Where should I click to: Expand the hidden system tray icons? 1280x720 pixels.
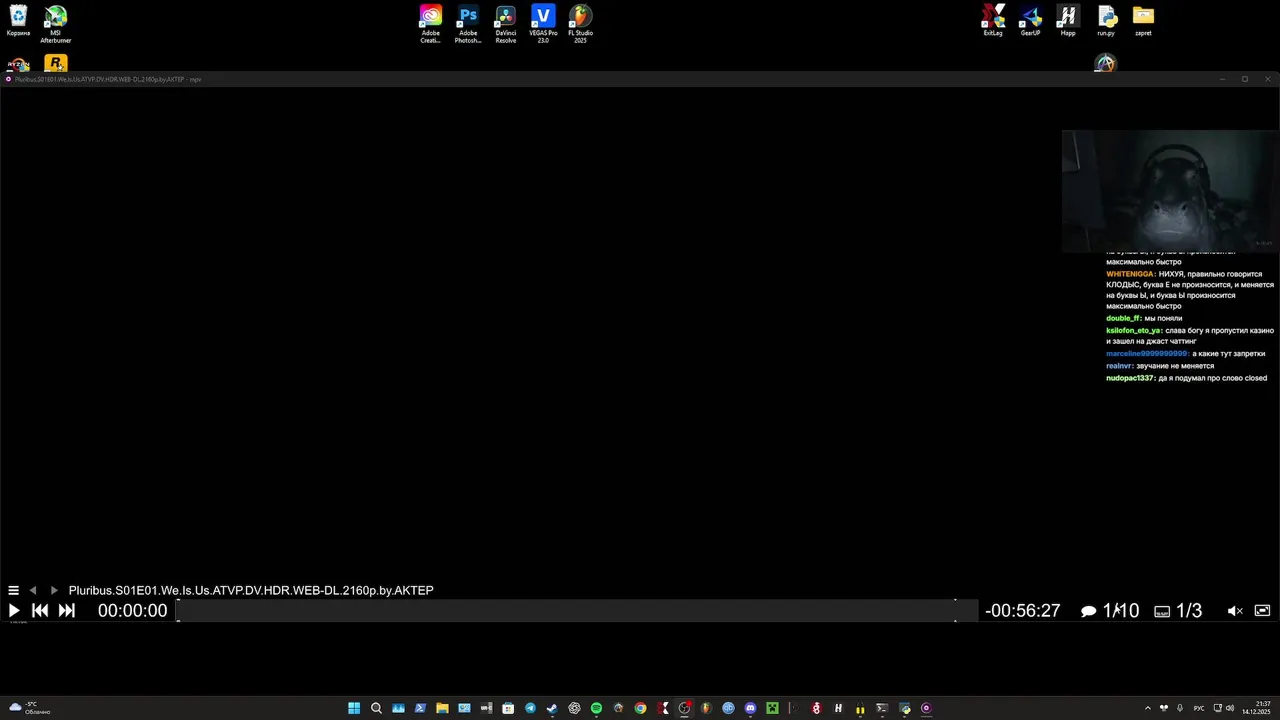[1148, 708]
